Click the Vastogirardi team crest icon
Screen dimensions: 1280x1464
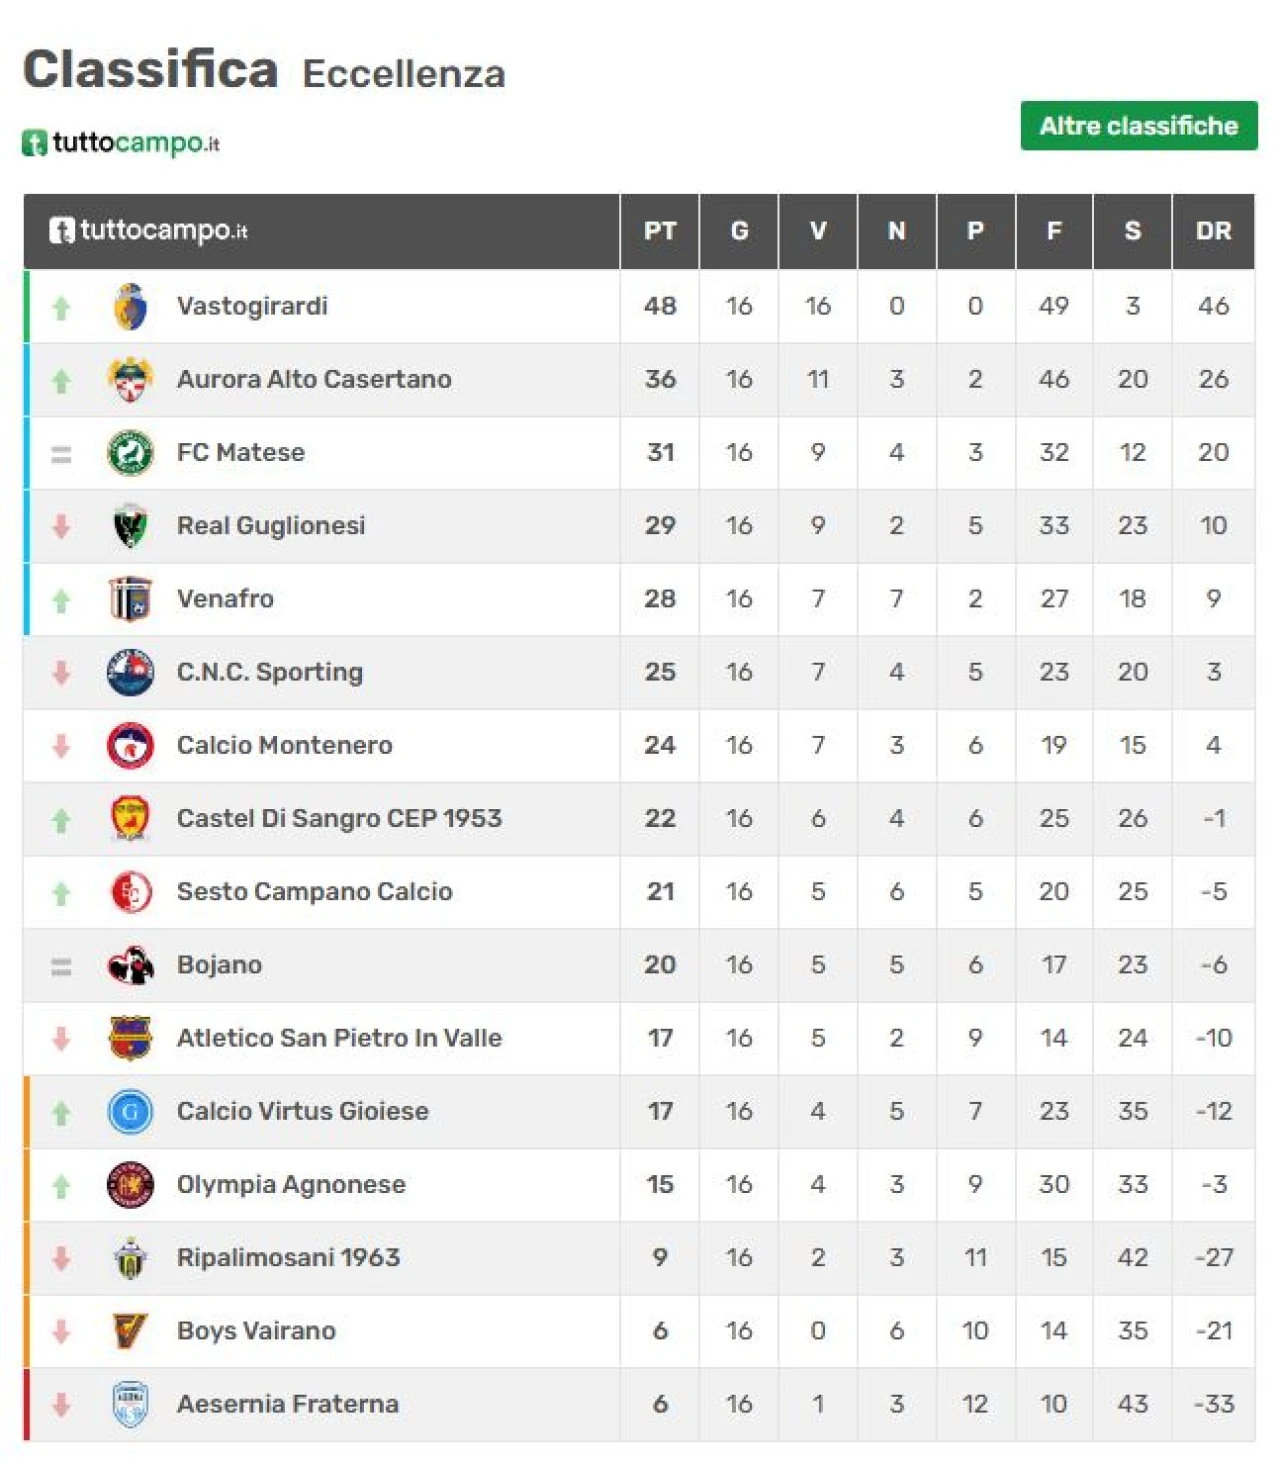point(130,306)
